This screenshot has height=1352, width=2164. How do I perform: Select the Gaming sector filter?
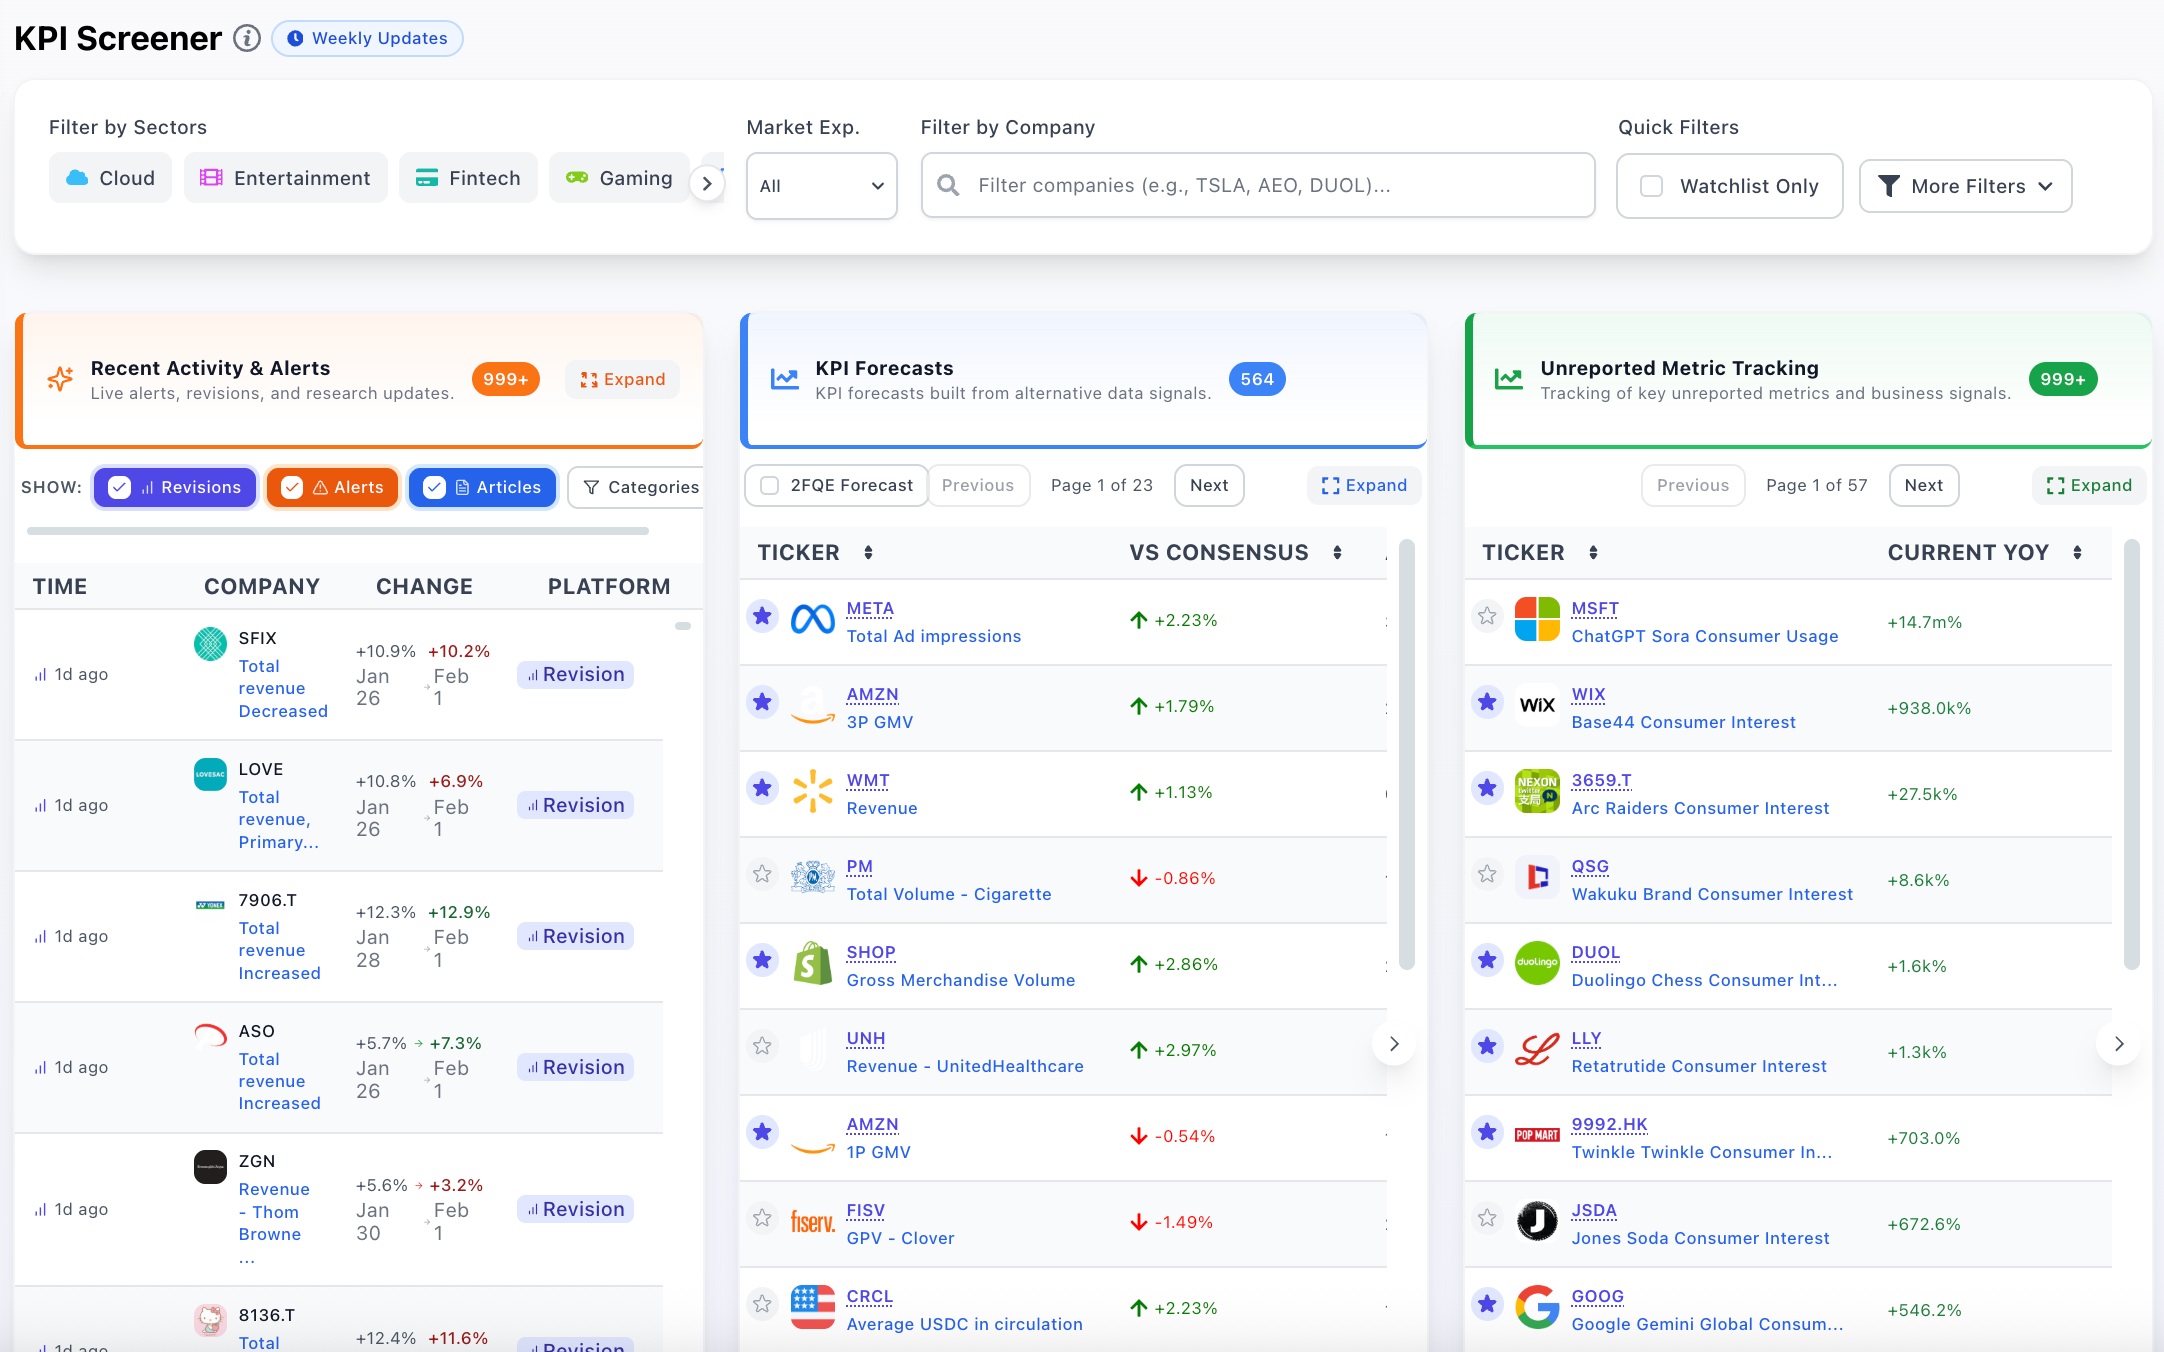tap(619, 178)
